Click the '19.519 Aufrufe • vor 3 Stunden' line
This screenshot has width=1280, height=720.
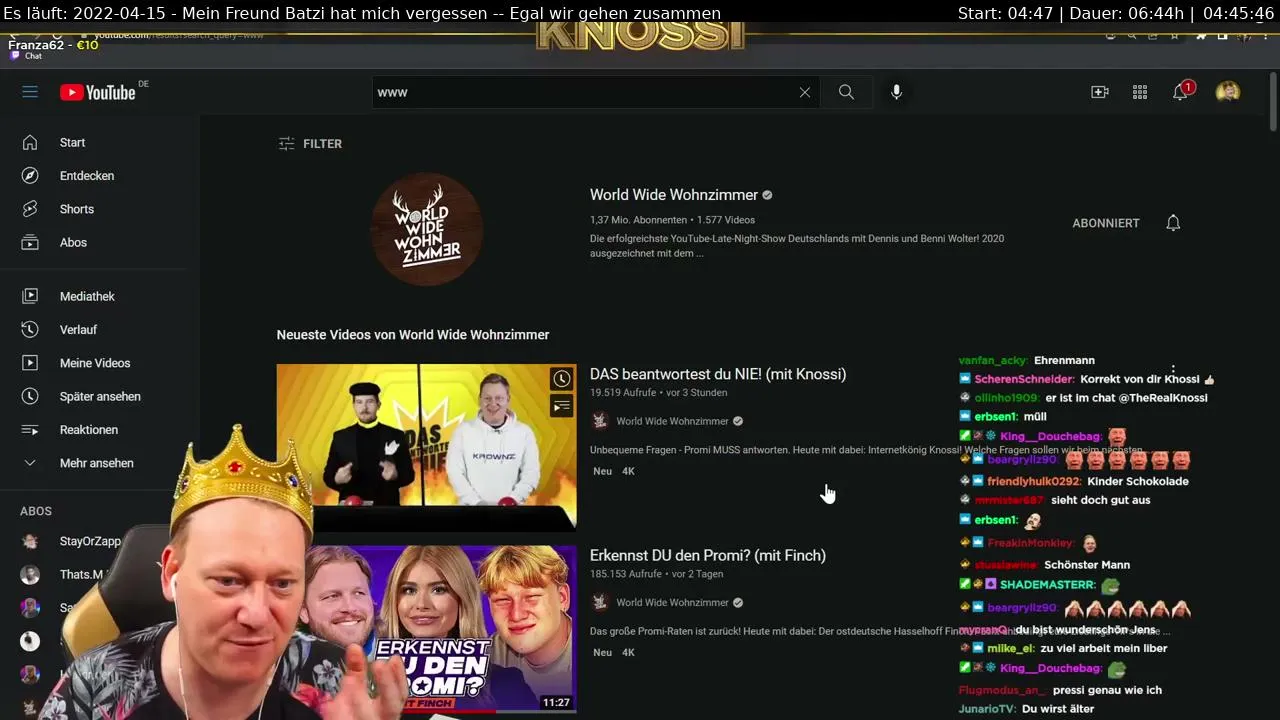658,393
